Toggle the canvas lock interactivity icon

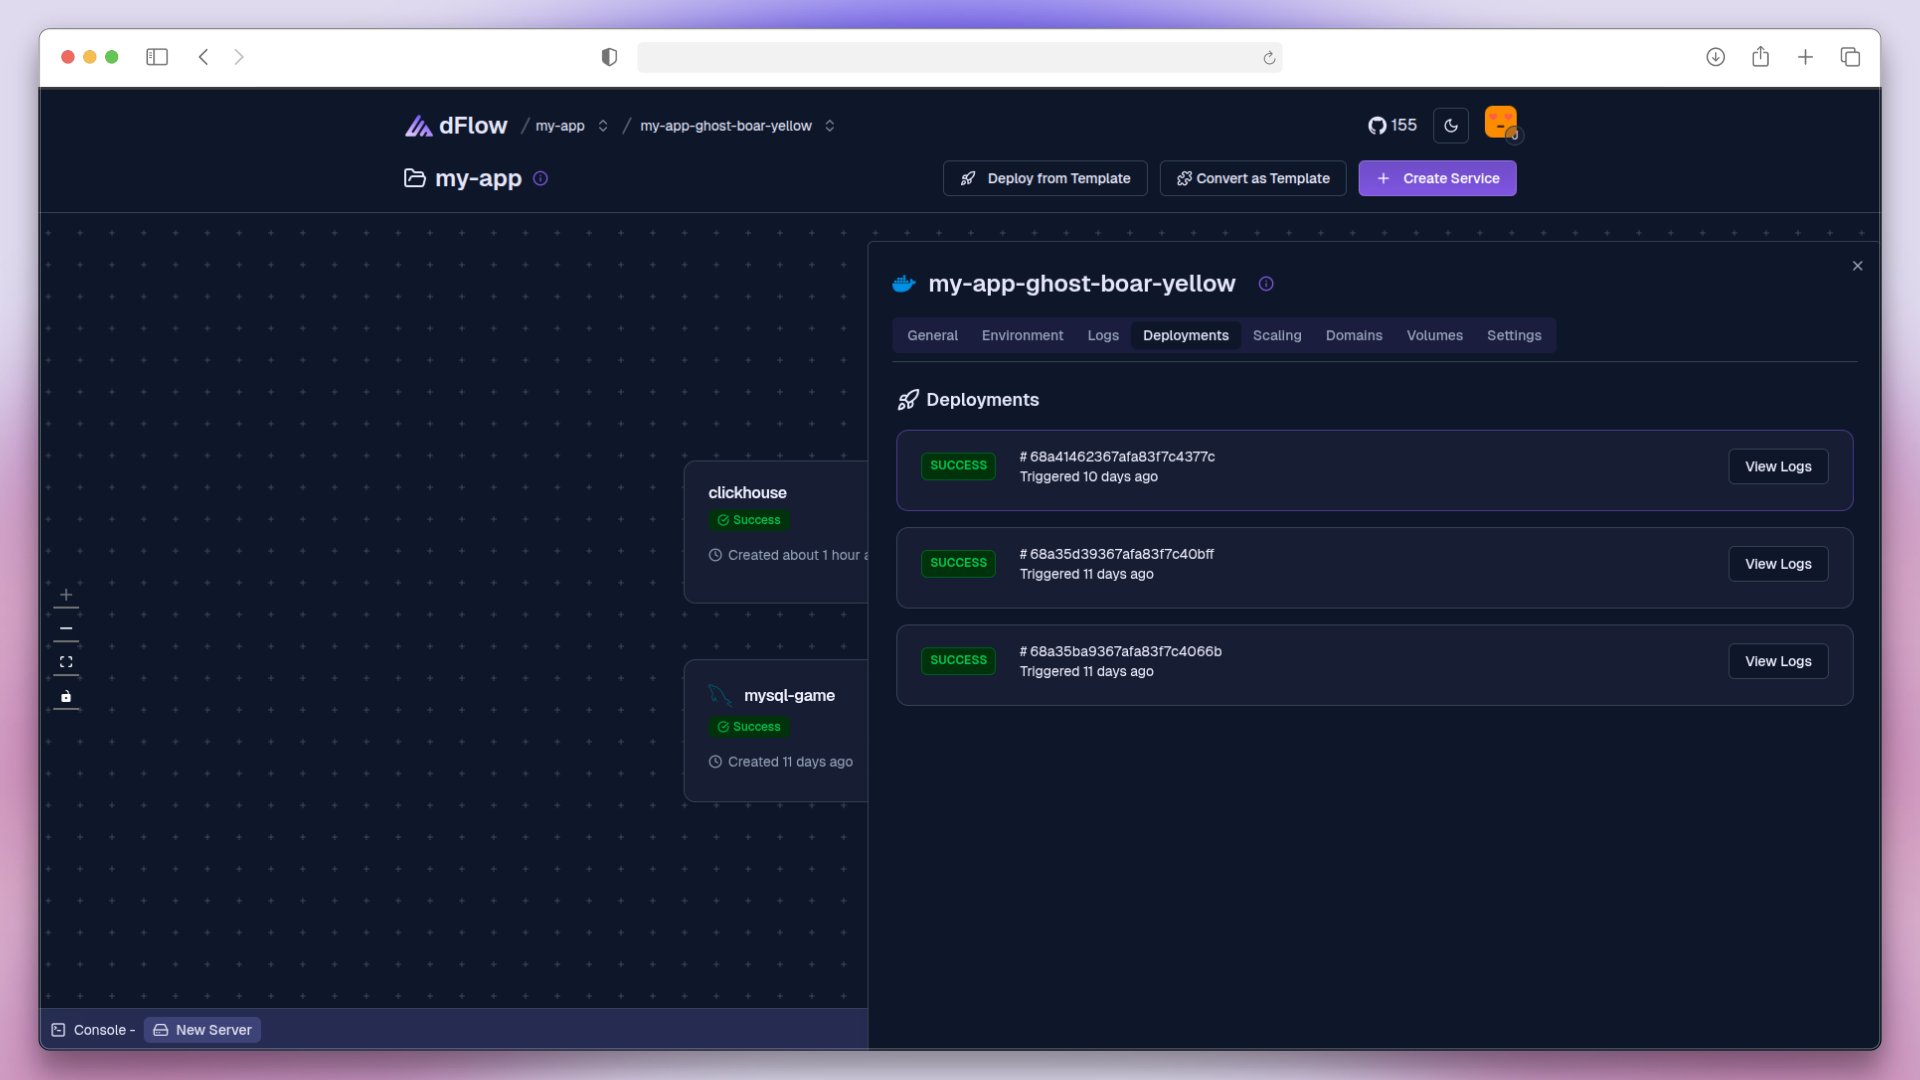click(66, 696)
